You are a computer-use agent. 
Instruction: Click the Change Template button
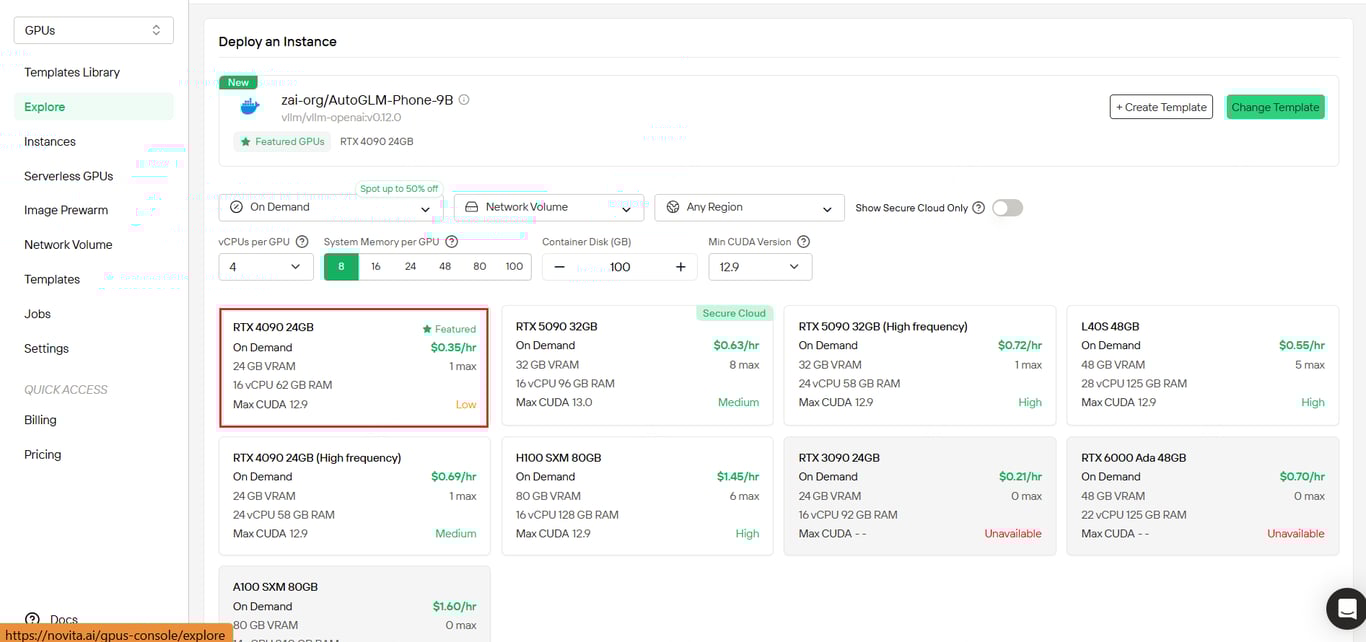(1275, 107)
